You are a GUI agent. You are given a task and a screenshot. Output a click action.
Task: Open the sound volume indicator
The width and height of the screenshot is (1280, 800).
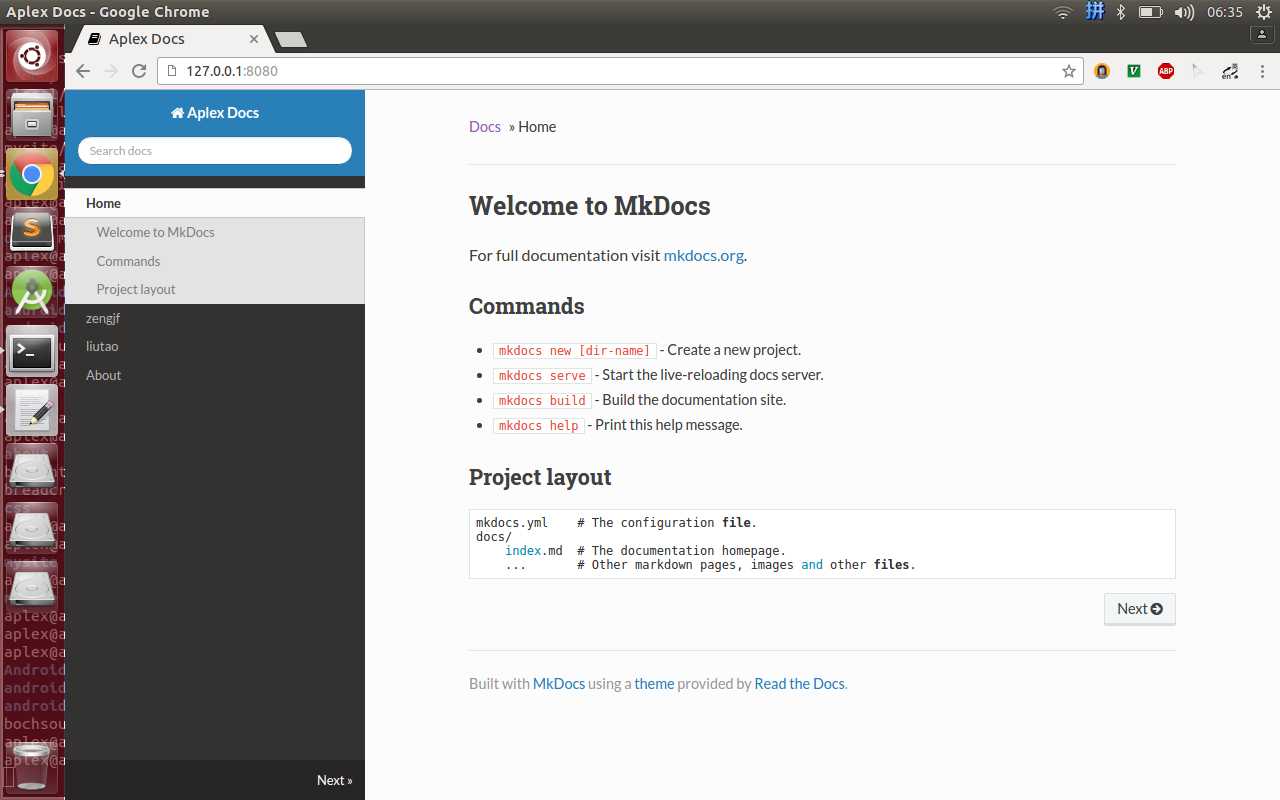(1184, 12)
